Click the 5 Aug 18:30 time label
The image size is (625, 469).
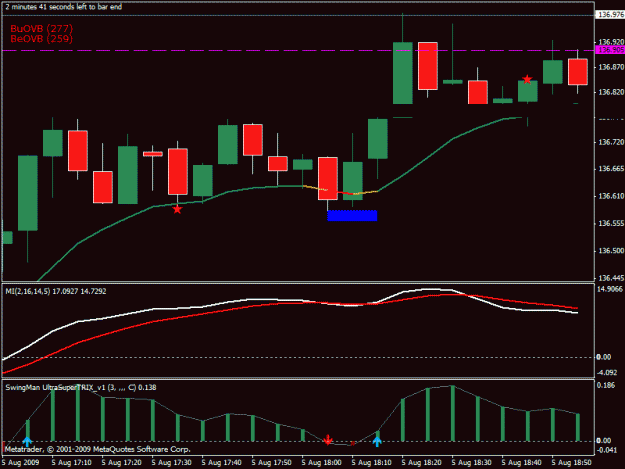[x=472, y=463]
